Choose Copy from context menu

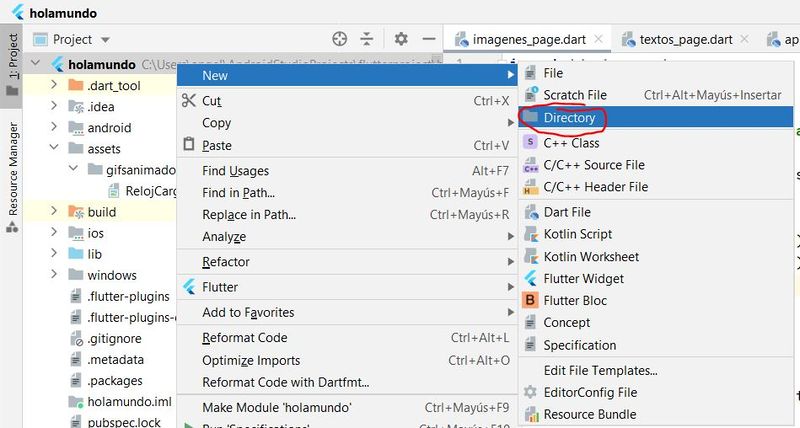347,123
